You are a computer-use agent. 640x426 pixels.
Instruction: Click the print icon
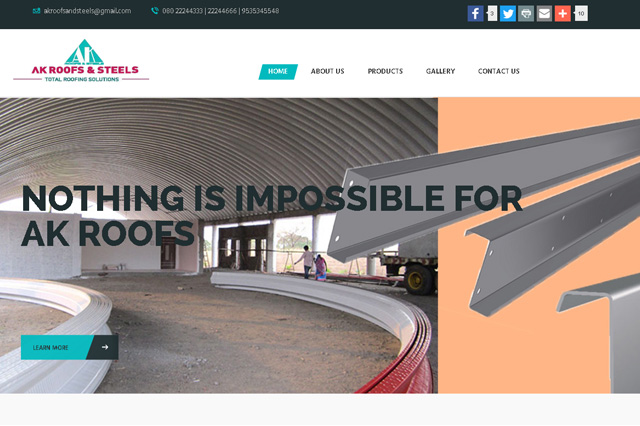tap(526, 13)
